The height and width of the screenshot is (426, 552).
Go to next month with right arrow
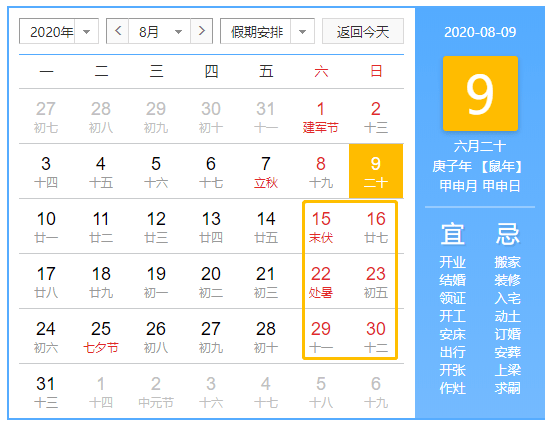click(x=201, y=31)
